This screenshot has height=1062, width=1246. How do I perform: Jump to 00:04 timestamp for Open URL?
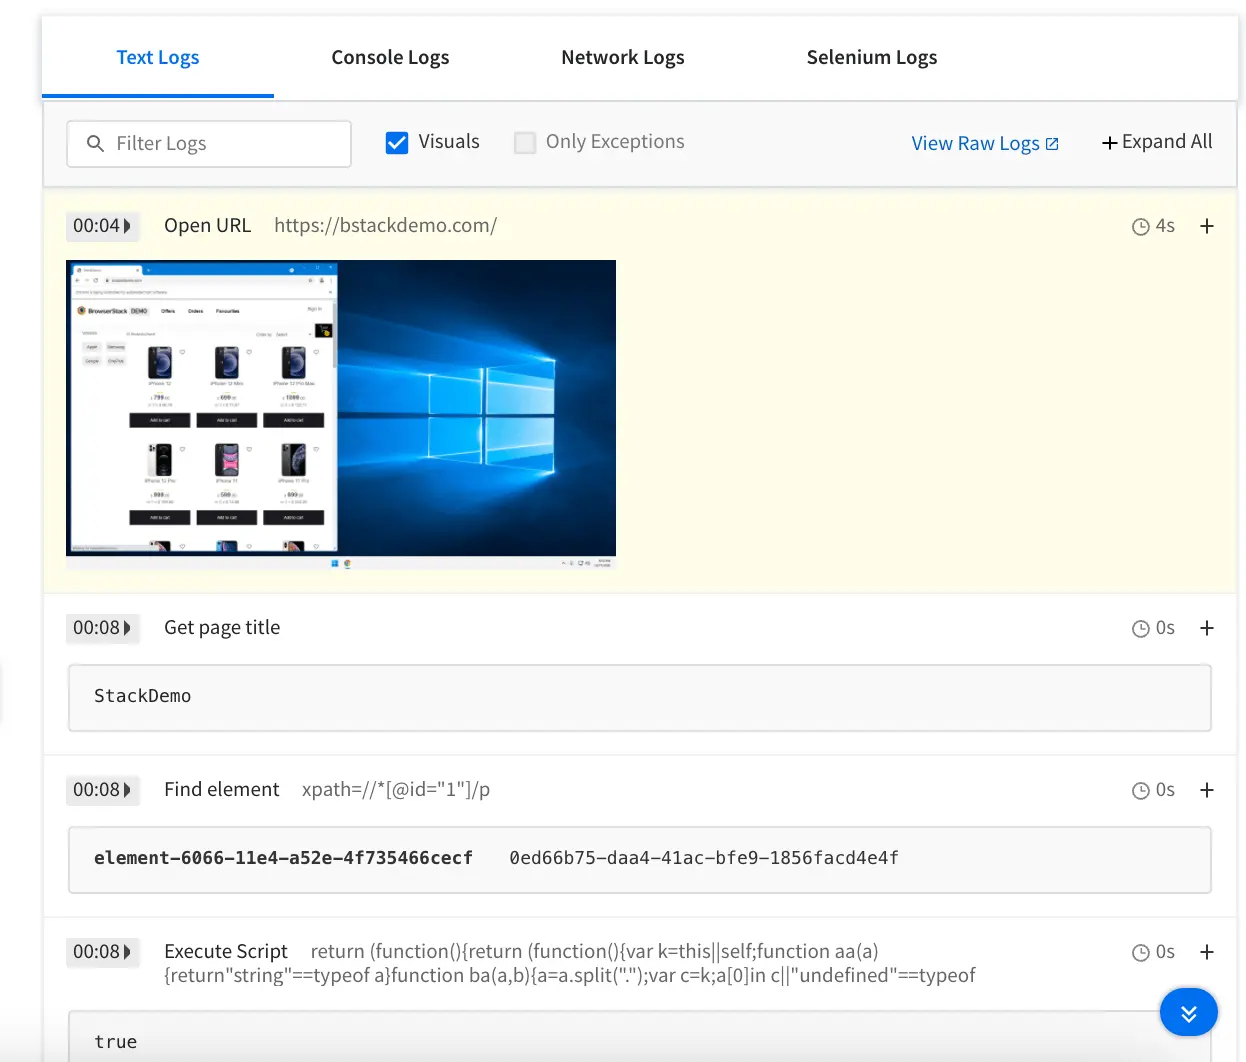[x=102, y=226]
